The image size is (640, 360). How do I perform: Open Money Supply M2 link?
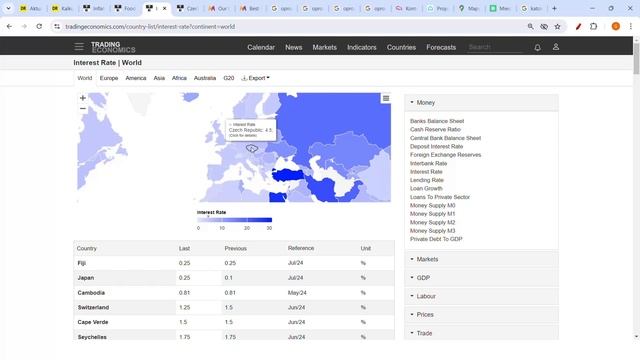tap(433, 222)
